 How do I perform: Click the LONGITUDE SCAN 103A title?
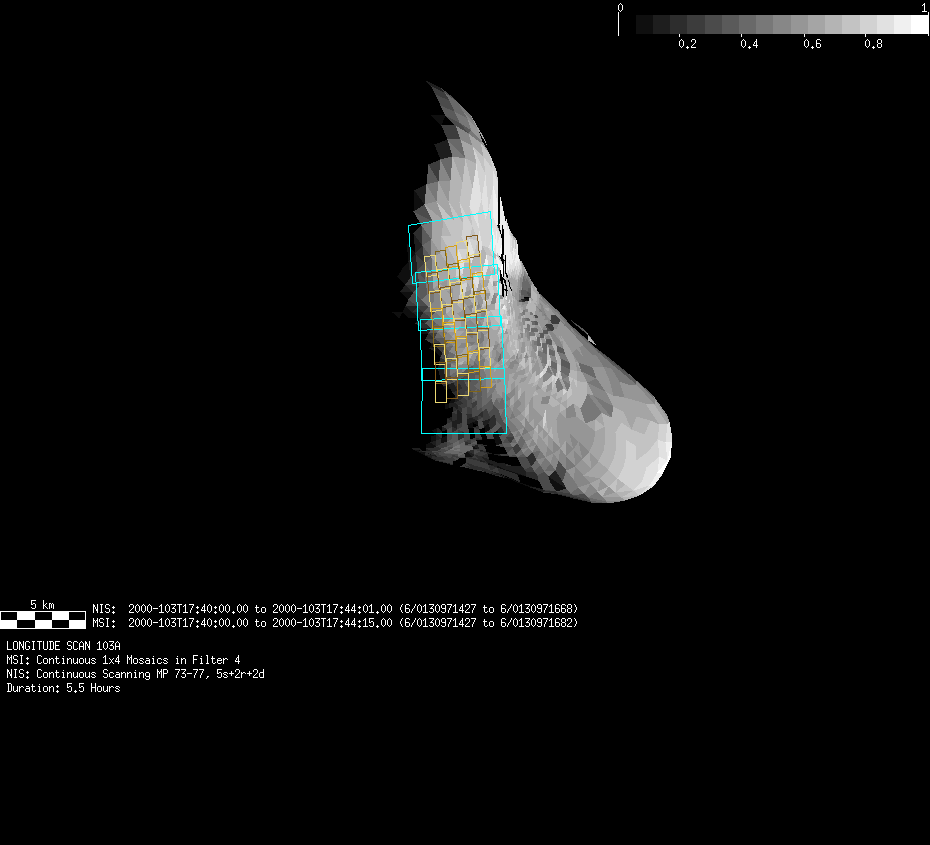click(x=63, y=646)
